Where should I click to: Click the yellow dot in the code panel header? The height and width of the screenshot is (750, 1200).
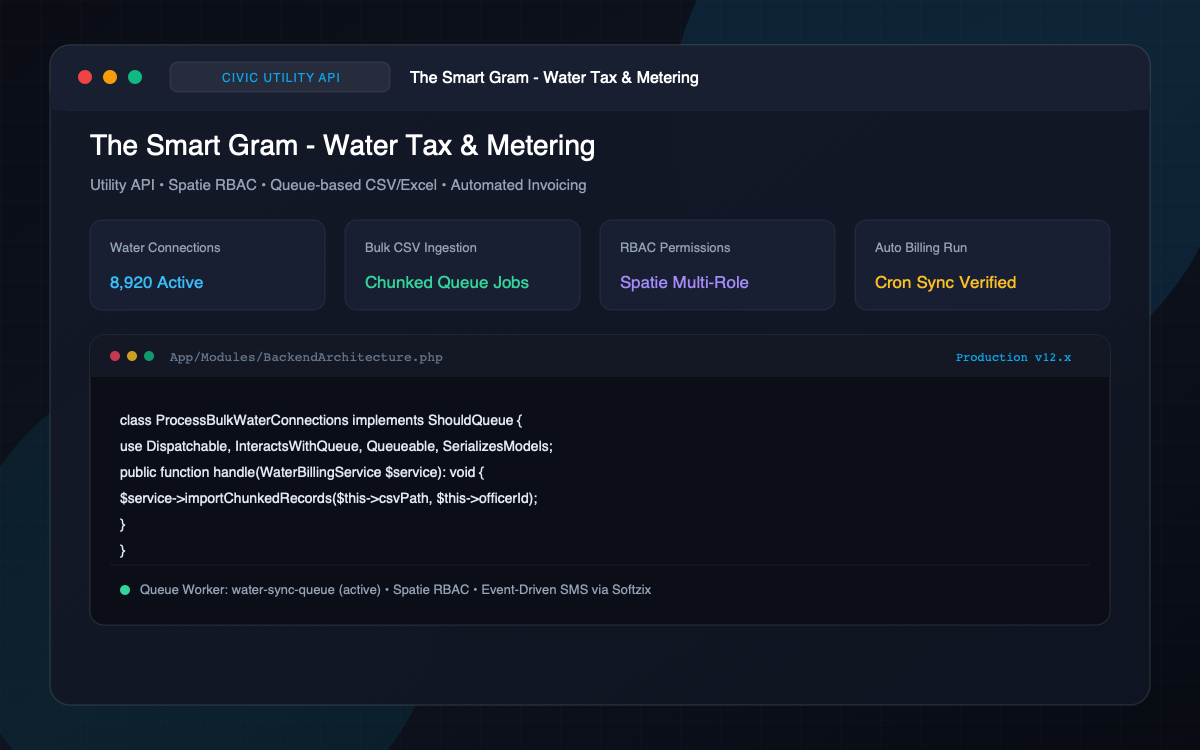pyautogui.click(x=132, y=356)
